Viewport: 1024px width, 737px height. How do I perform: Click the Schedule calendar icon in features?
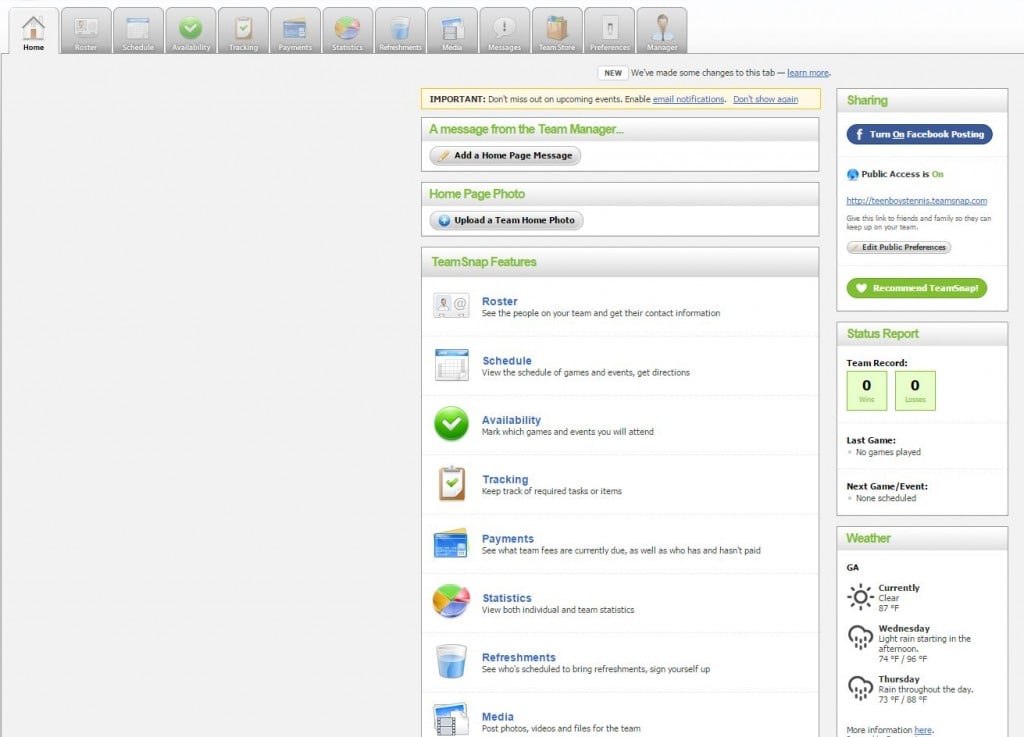(x=451, y=364)
